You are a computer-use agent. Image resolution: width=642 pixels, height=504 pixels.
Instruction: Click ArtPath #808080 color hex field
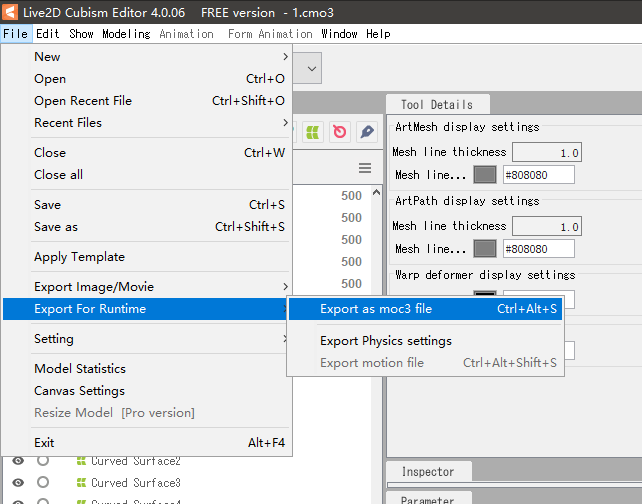point(538,249)
